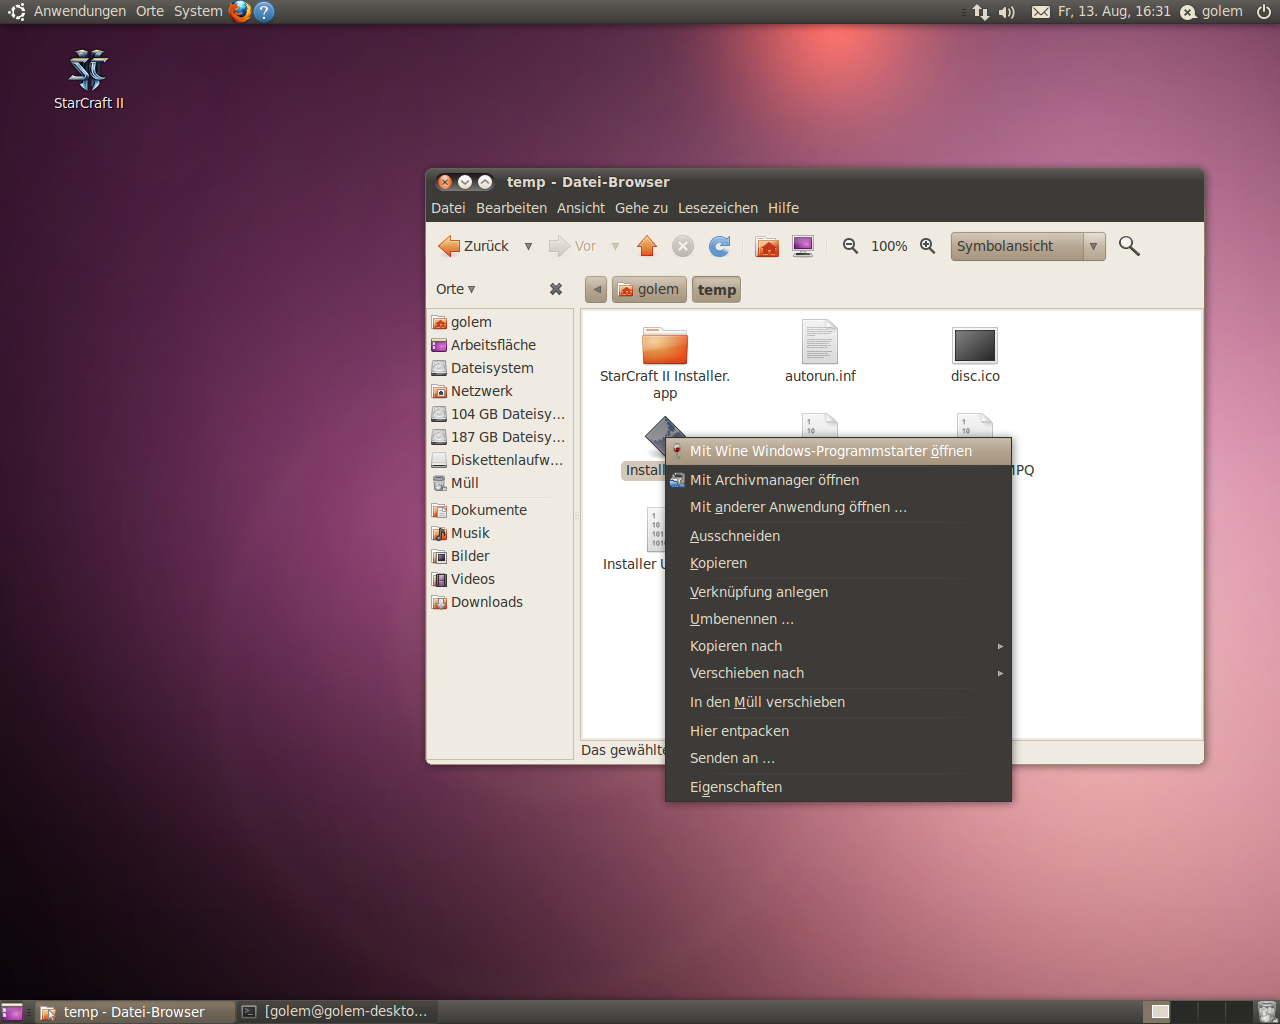Open the Orte sidebar selector dropdown
1280x1024 pixels.
pos(455,288)
